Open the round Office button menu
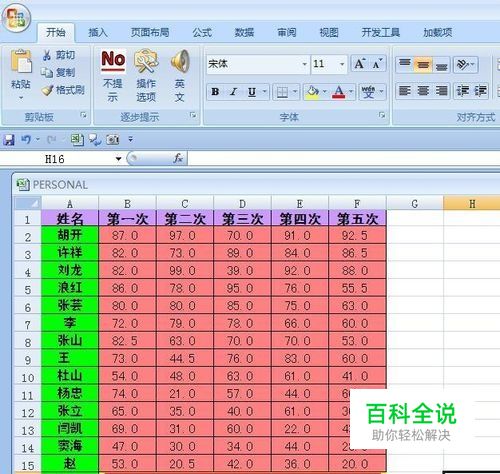The width and height of the screenshot is (500, 474). tap(16, 18)
